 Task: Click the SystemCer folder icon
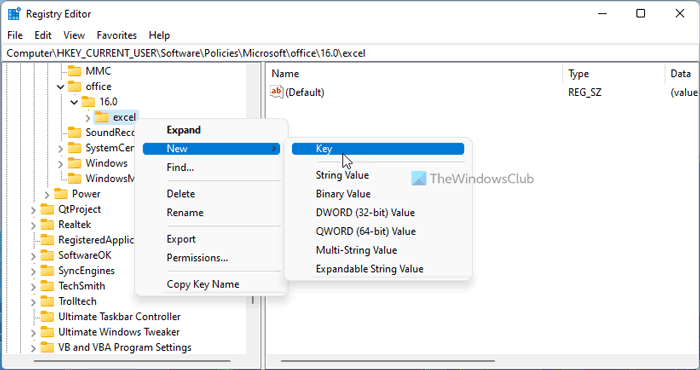coord(75,148)
